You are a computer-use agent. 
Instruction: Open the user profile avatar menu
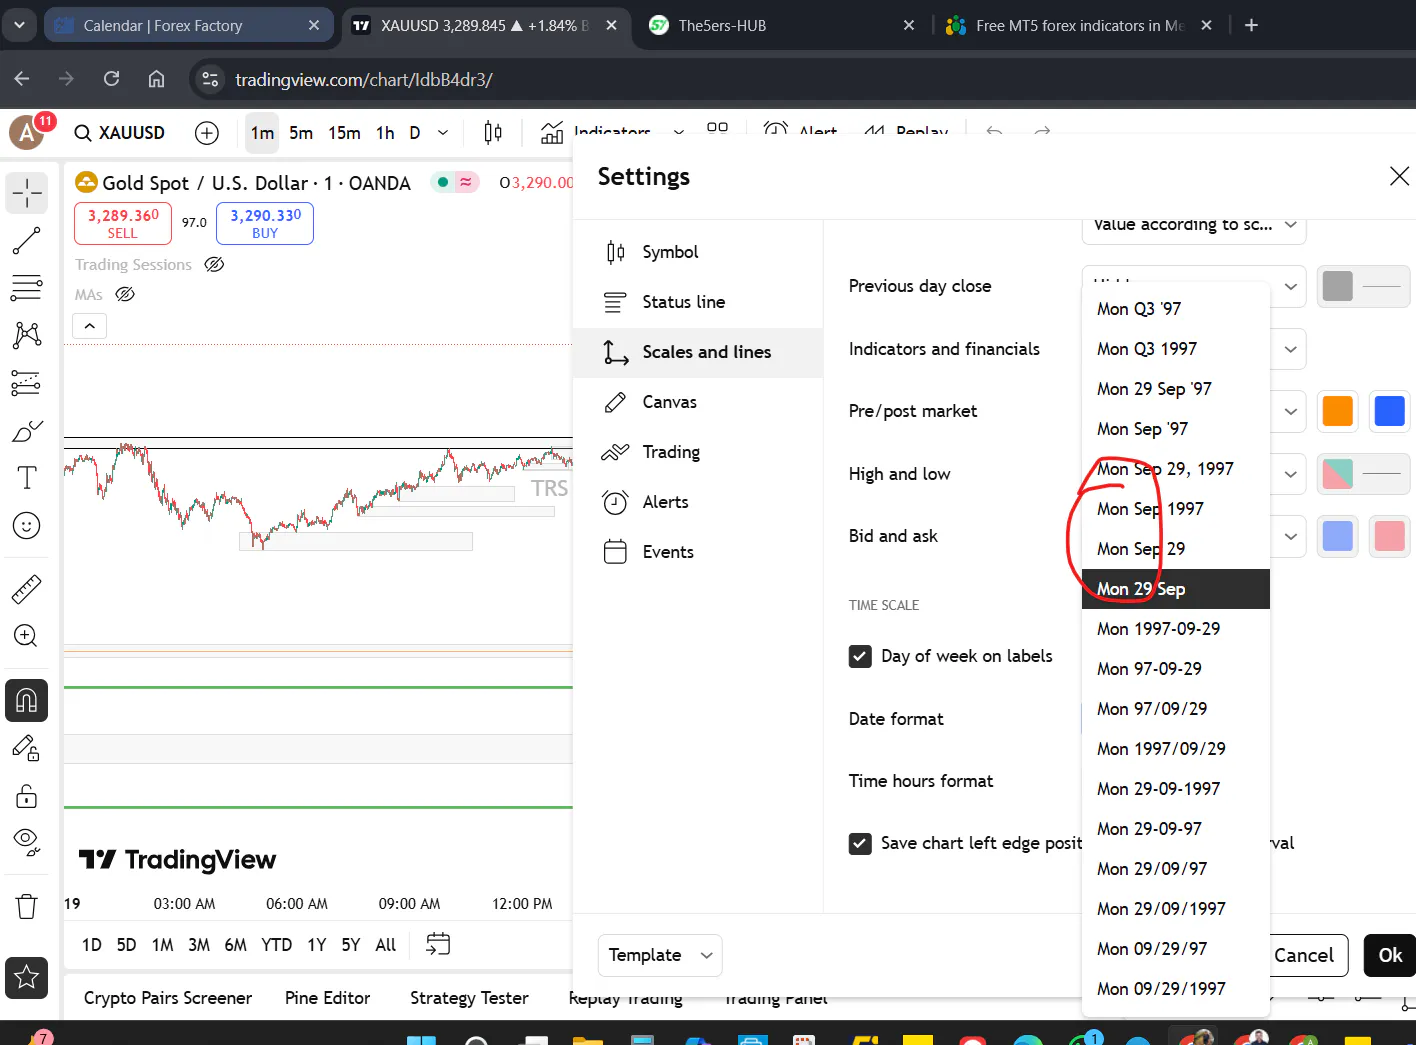27,132
